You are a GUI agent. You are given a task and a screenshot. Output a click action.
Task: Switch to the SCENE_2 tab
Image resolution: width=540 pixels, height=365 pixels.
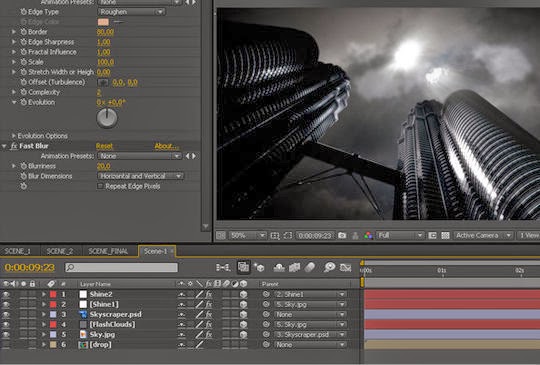pos(60,251)
